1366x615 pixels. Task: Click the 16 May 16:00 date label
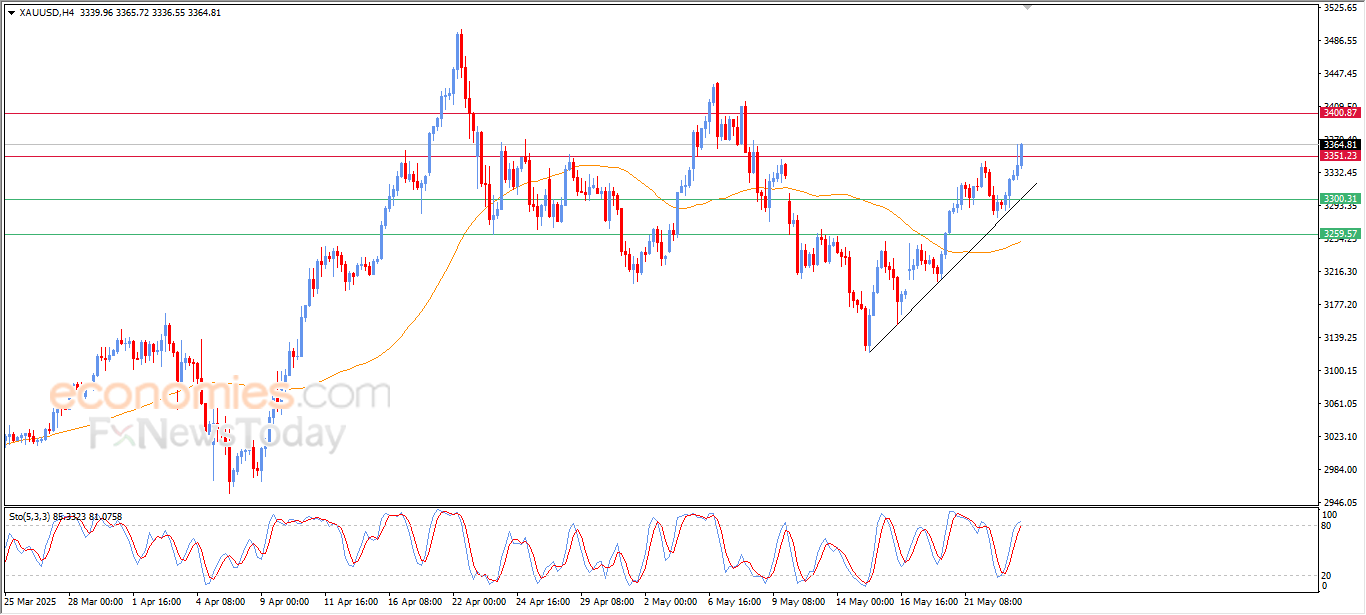(x=928, y=602)
